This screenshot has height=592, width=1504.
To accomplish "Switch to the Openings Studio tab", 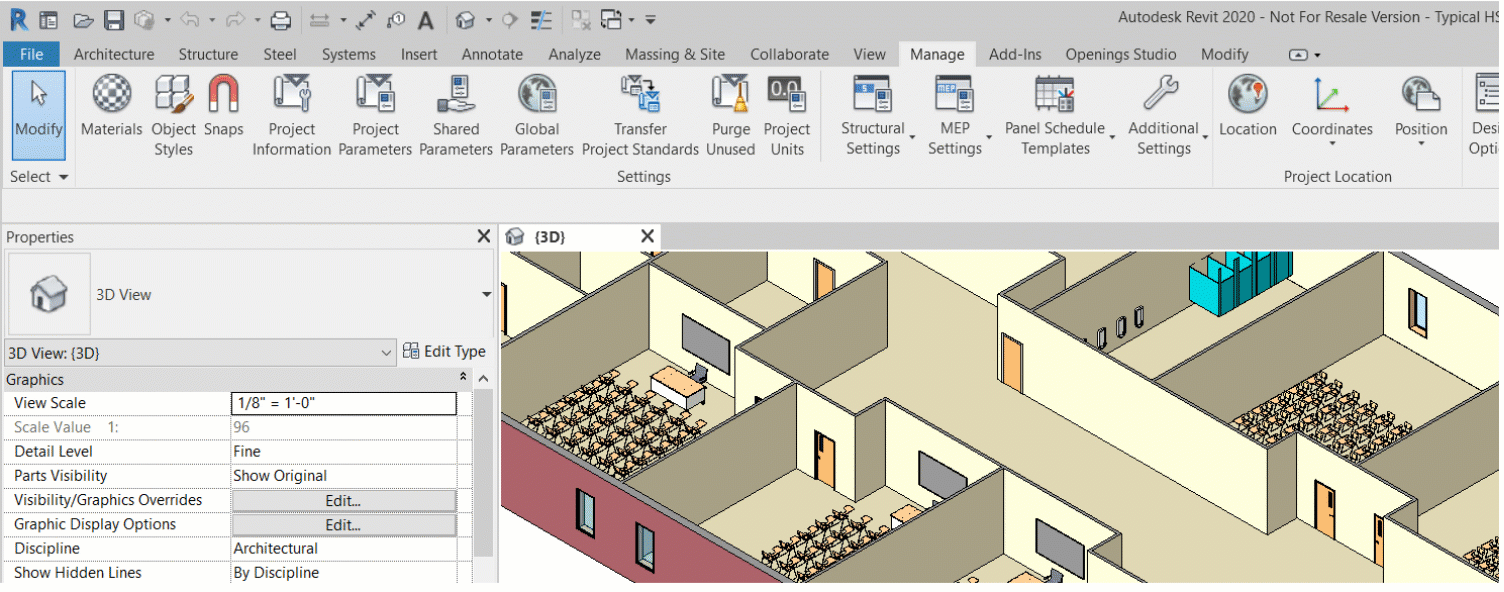I will [x=1120, y=54].
